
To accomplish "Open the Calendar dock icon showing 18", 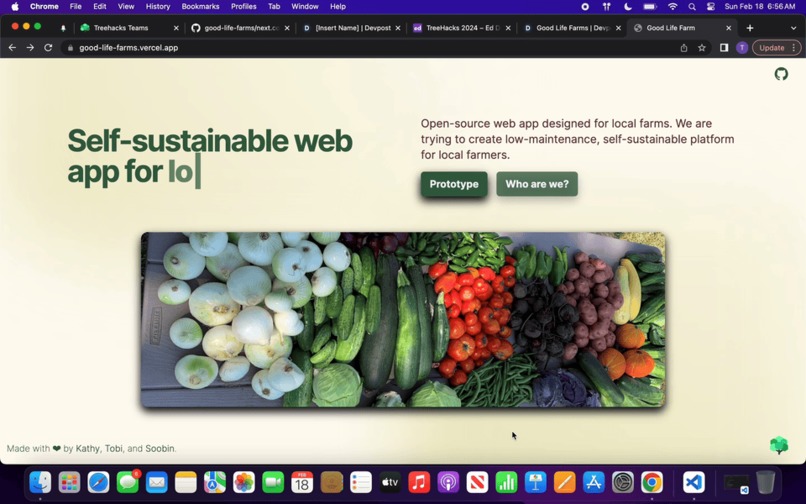I will click(302, 482).
